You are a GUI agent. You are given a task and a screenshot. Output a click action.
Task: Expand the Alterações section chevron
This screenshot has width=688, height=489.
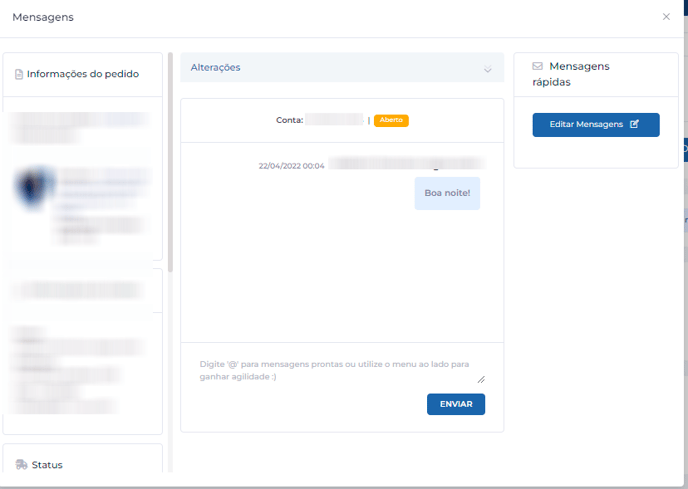[x=487, y=69]
